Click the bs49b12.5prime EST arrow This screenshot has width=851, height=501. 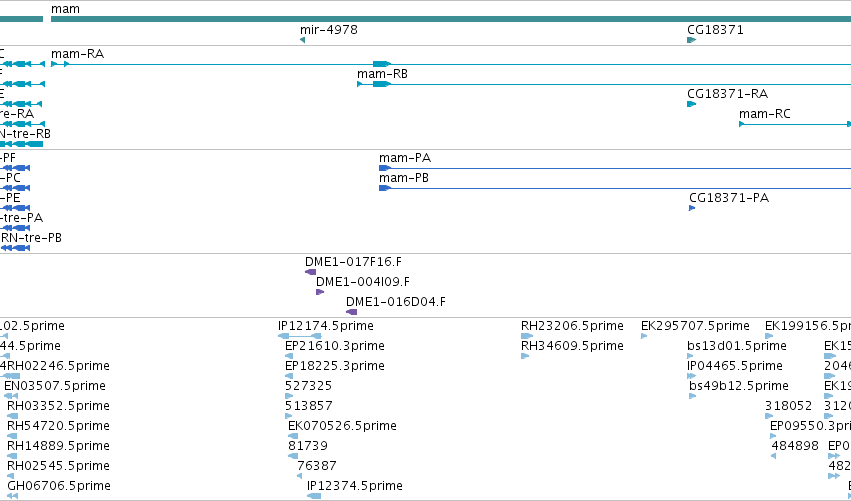click(693, 396)
